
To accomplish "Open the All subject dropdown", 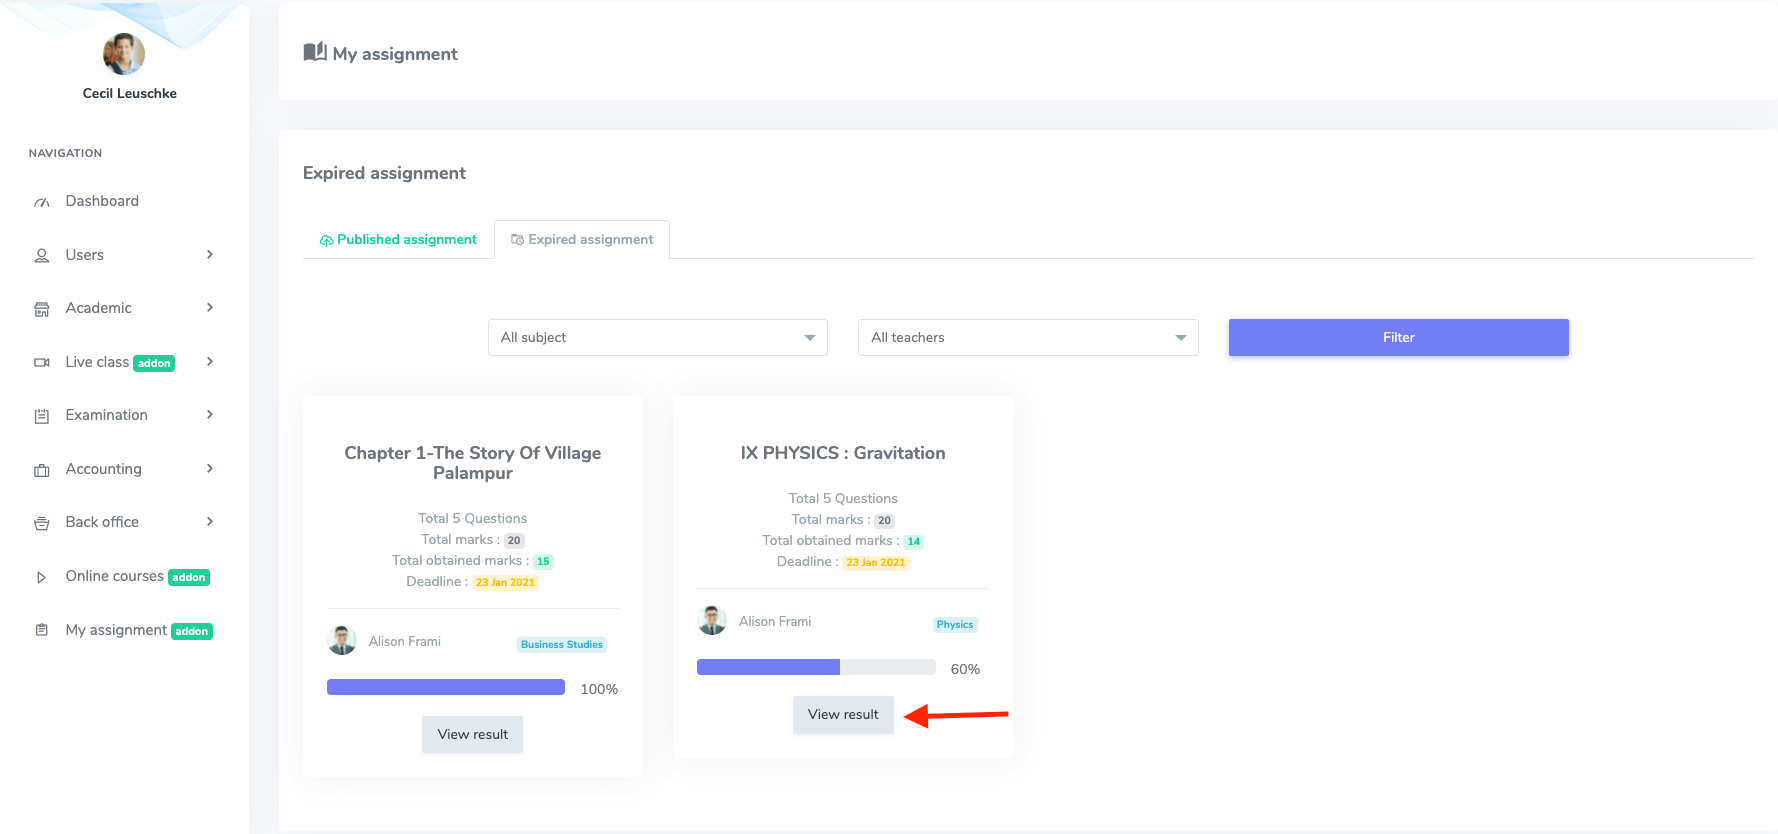I will tap(657, 338).
